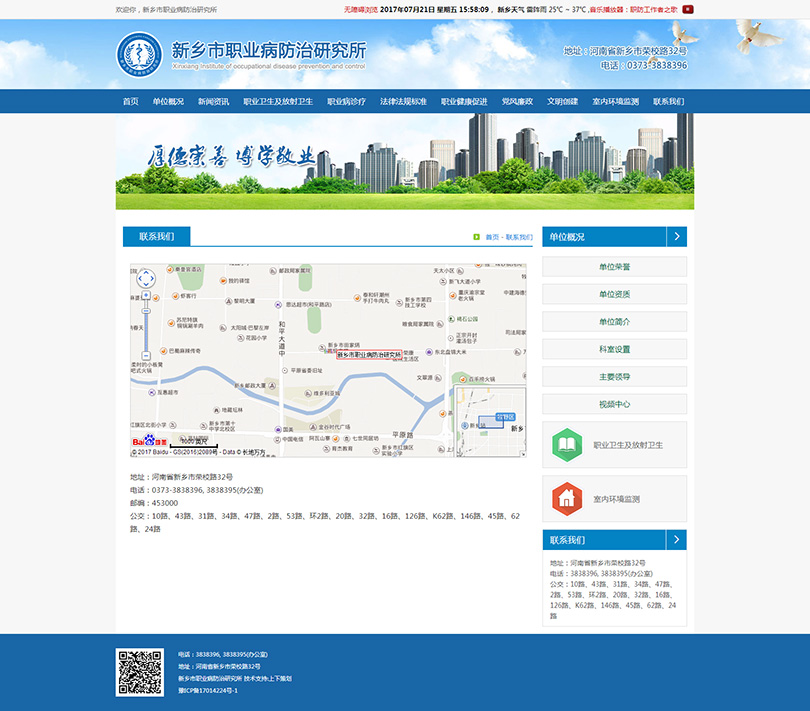Image resolution: width=810 pixels, height=711 pixels.
Task: Click the map zoom level slider track
Action: (x=146, y=325)
